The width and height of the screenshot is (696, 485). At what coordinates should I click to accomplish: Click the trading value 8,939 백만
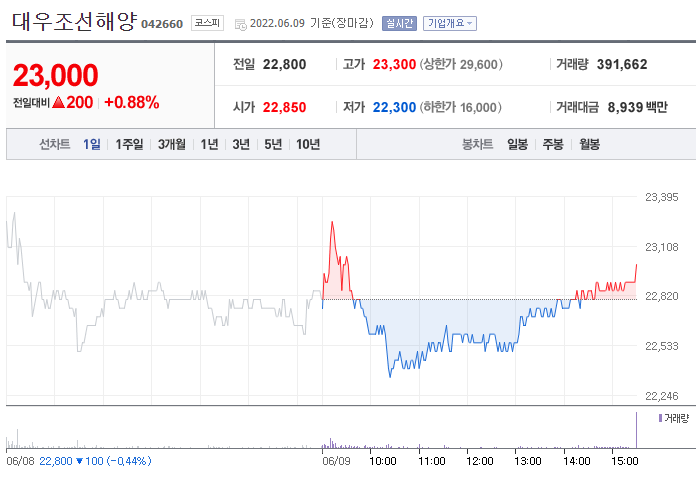pyautogui.click(x=637, y=107)
